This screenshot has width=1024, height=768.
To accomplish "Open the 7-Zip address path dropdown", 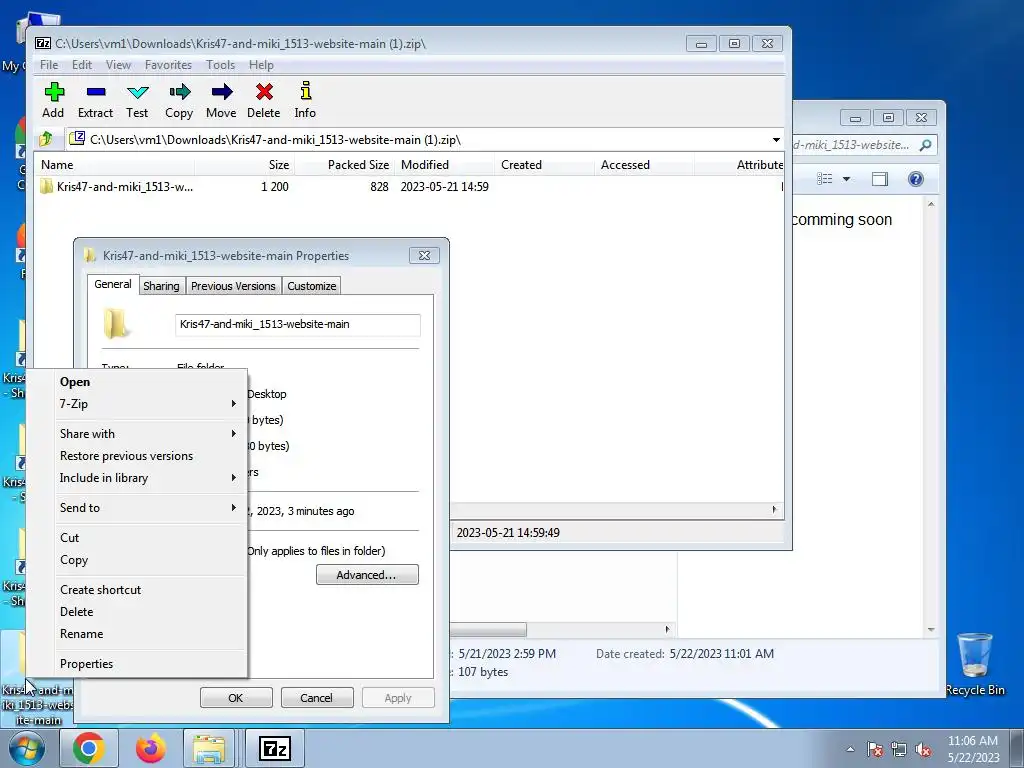I will [776, 140].
